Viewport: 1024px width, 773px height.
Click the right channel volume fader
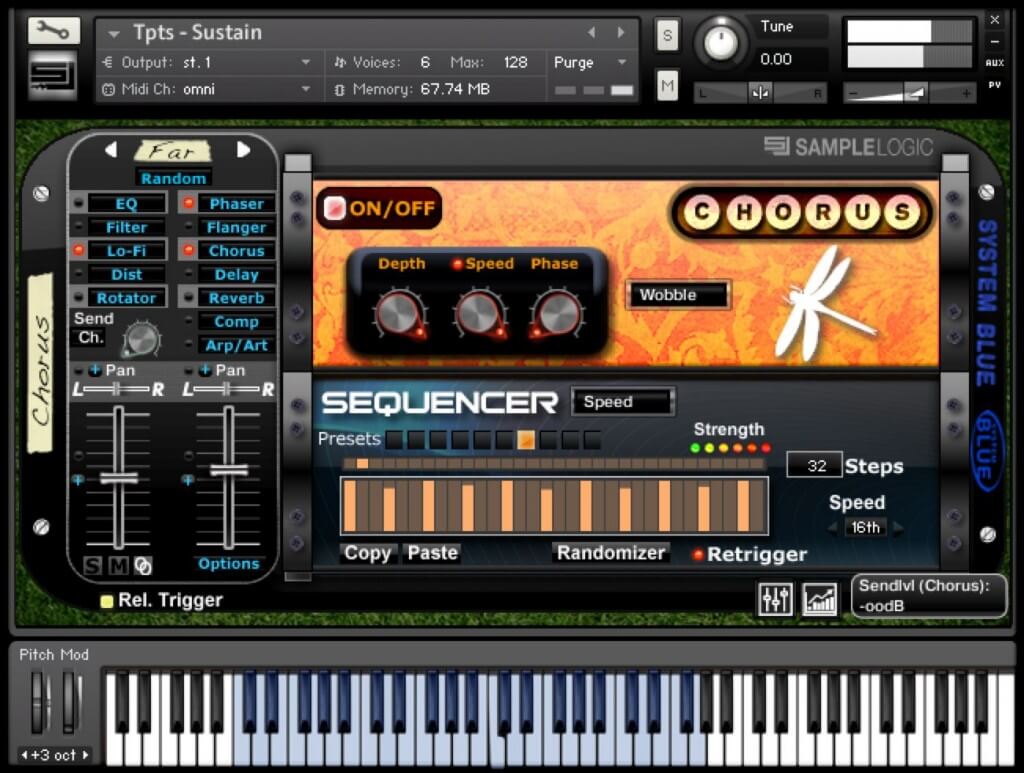[x=229, y=470]
